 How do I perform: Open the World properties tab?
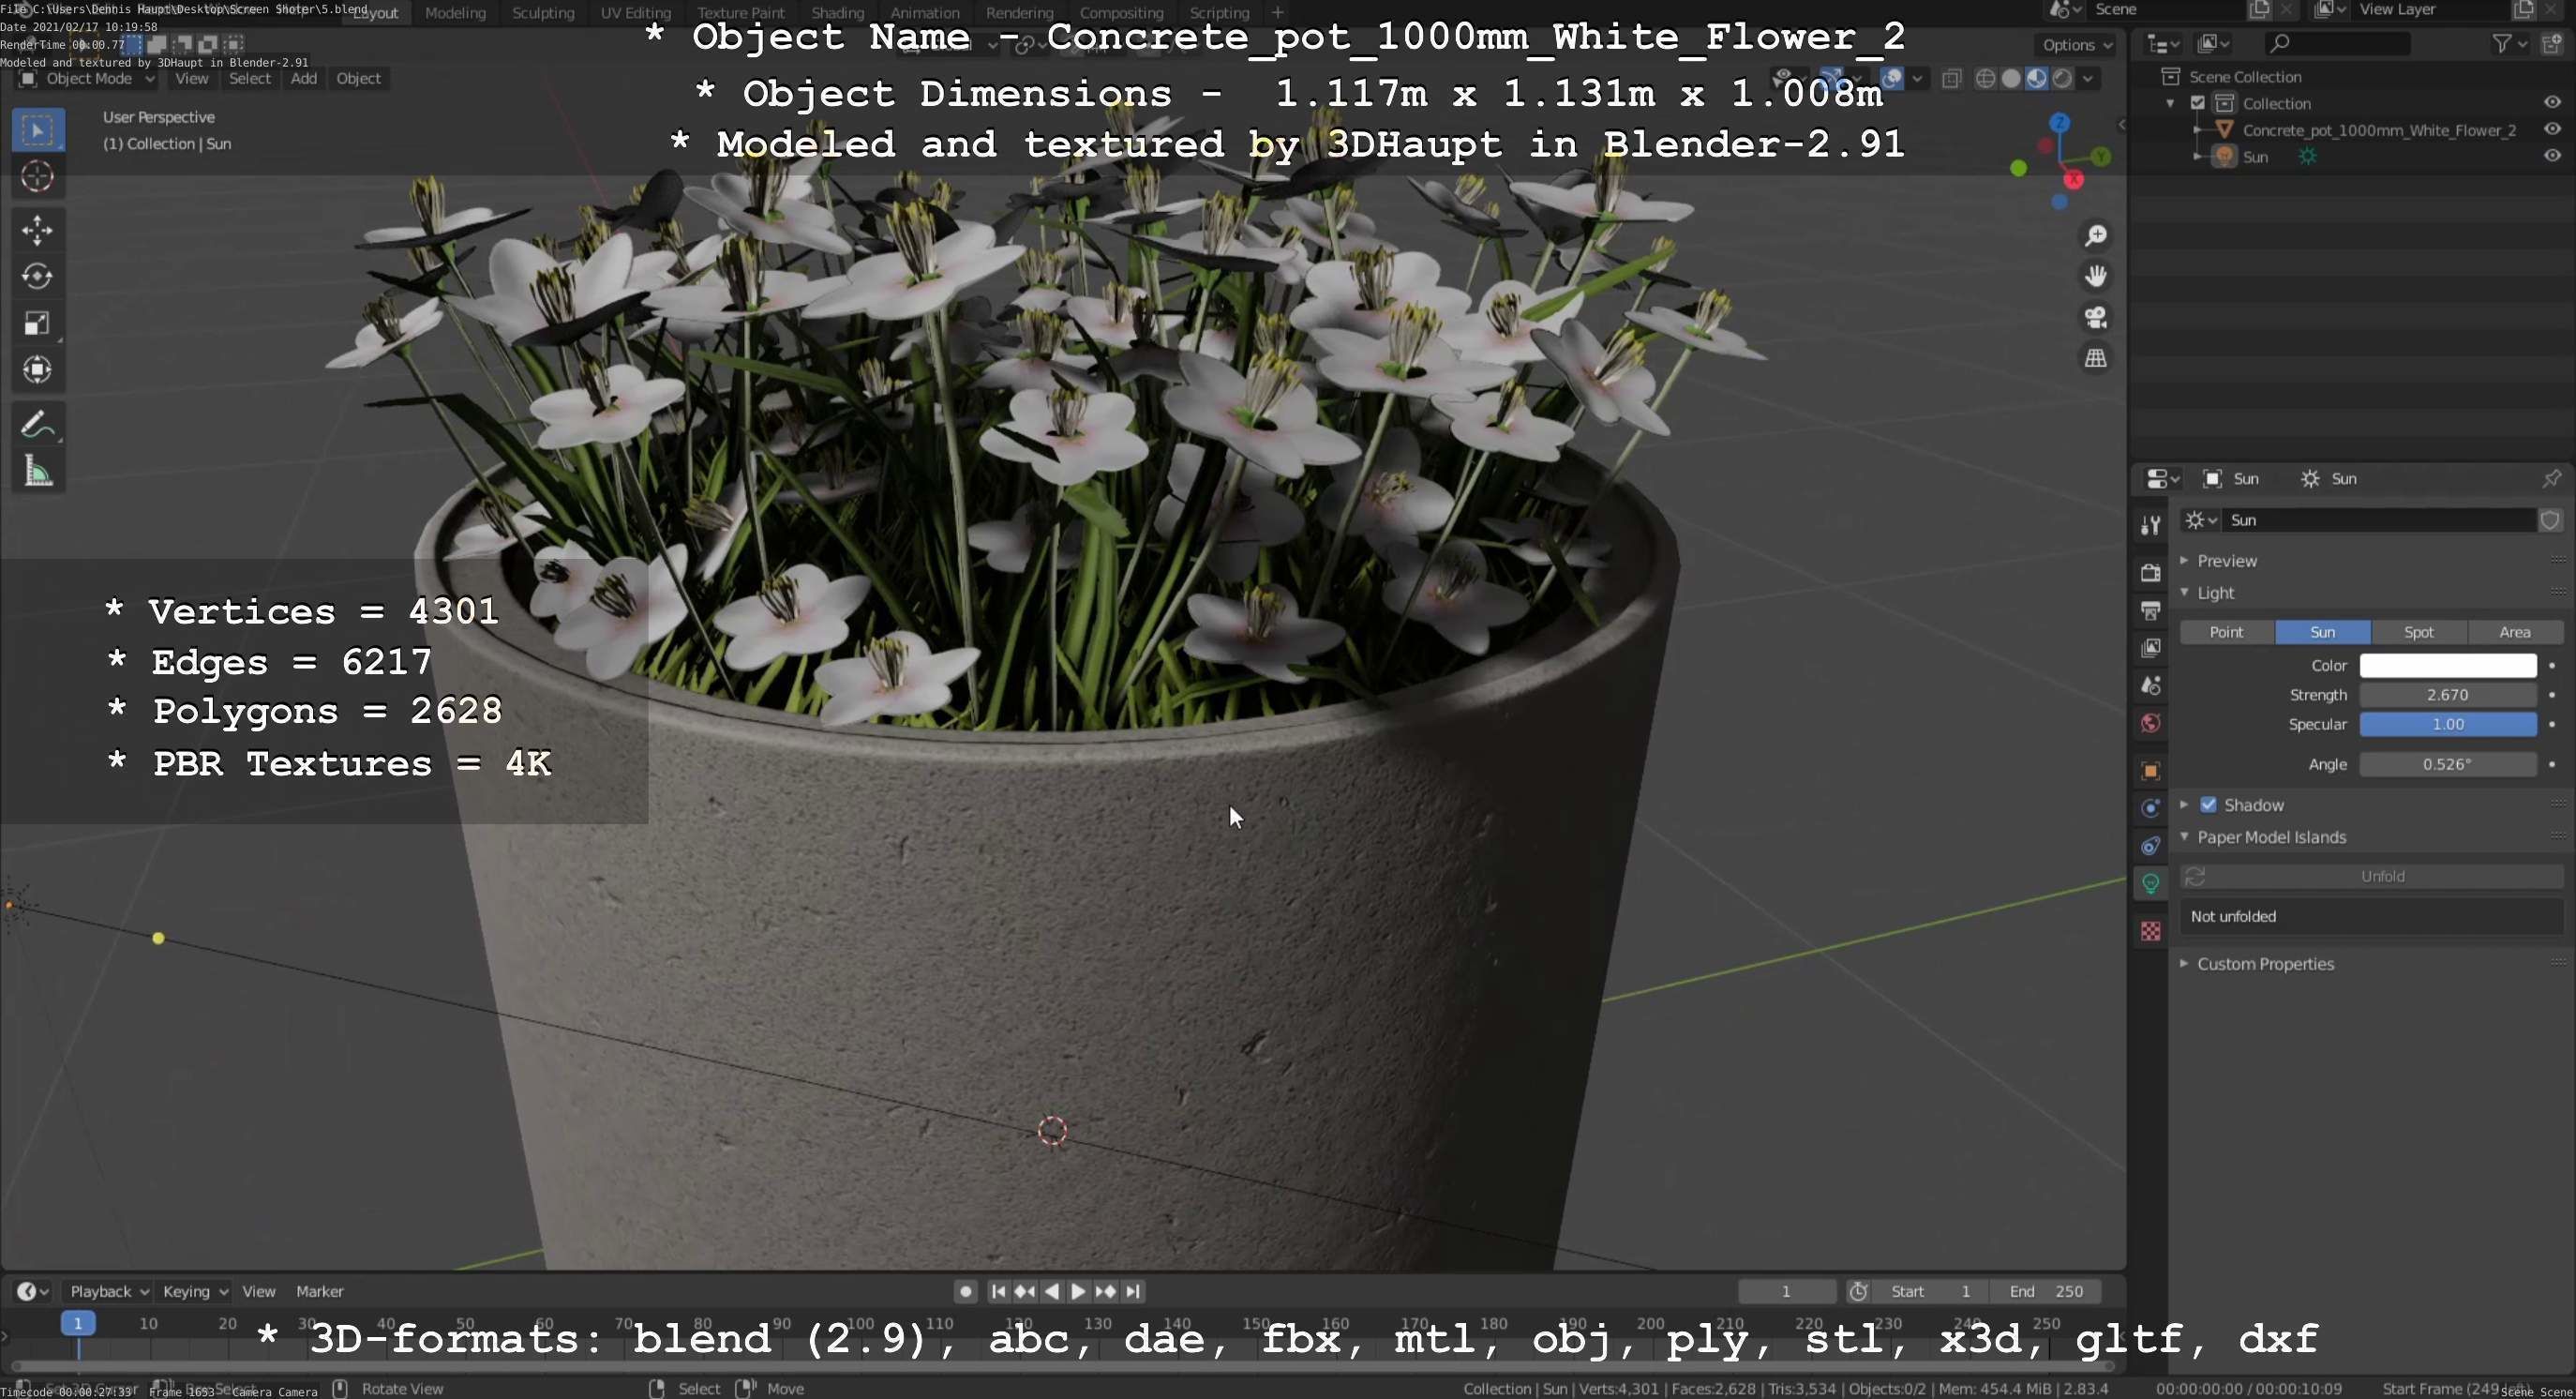[2150, 723]
